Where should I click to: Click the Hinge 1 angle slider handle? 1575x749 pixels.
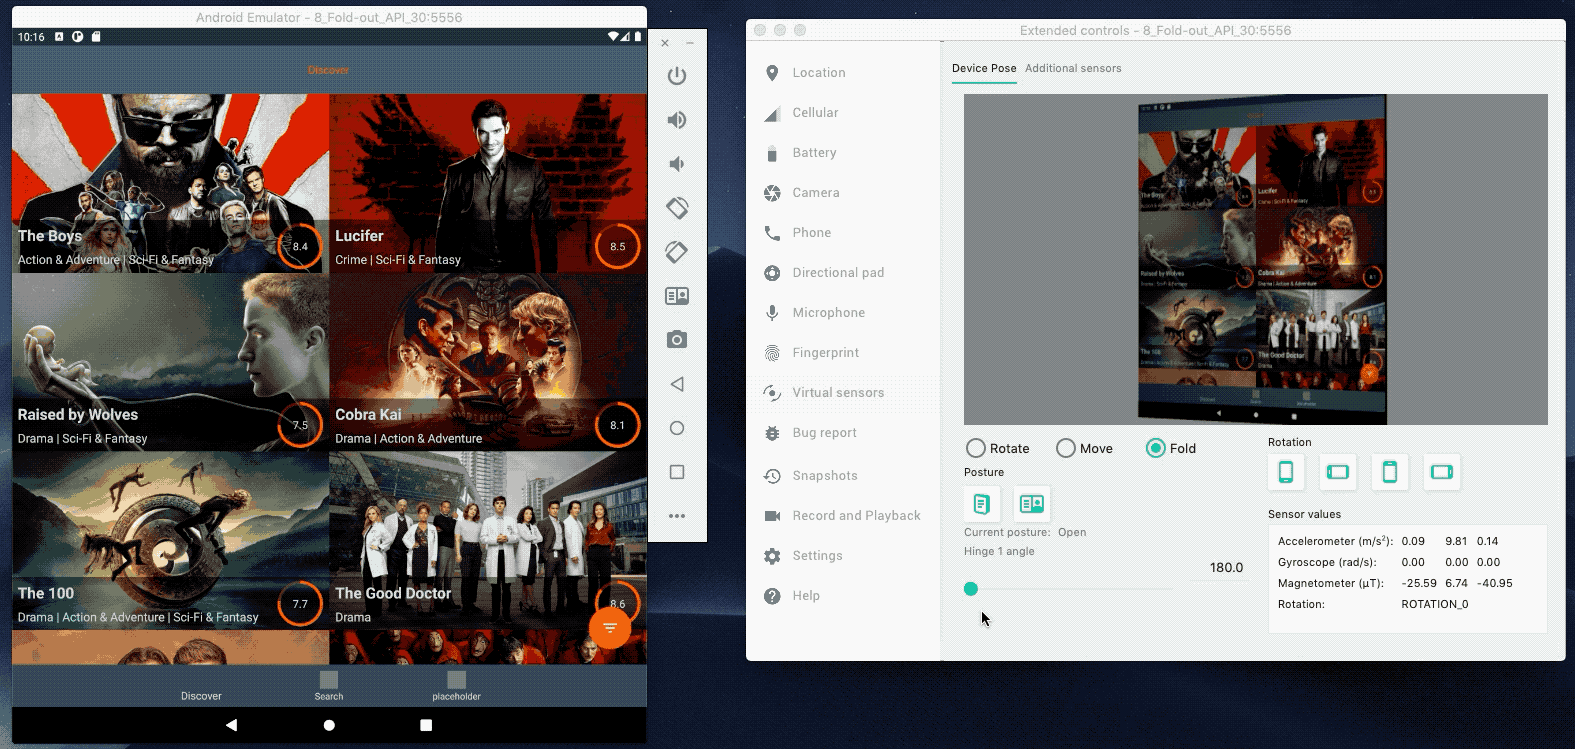point(971,589)
